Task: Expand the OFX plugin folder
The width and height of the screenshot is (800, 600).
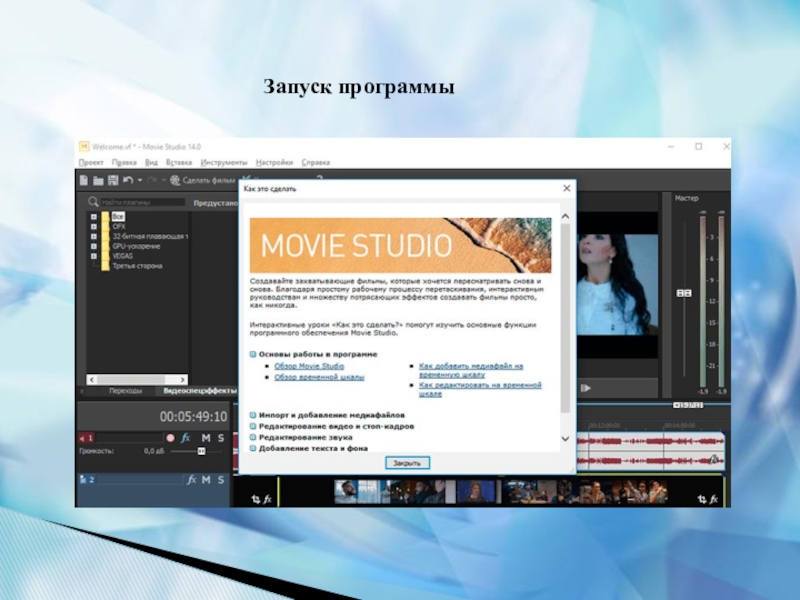Action: coord(93,226)
